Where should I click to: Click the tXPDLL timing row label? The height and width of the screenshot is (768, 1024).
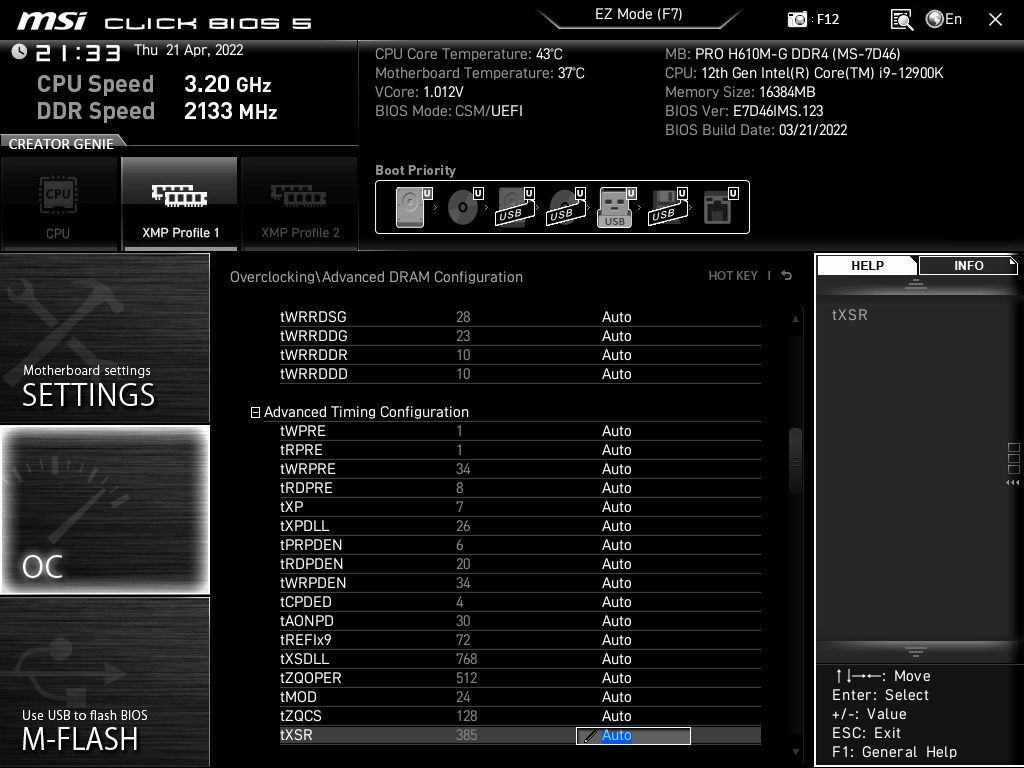coord(304,526)
